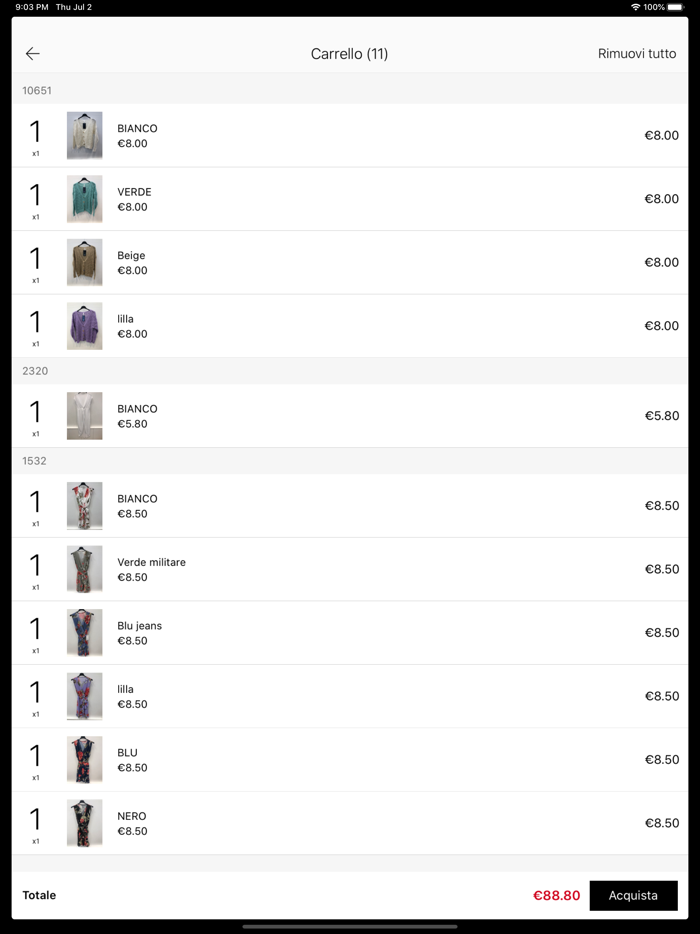Open the green VERDE sweater thumbnail
The height and width of the screenshot is (934, 700).
pyautogui.click(x=84, y=199)
